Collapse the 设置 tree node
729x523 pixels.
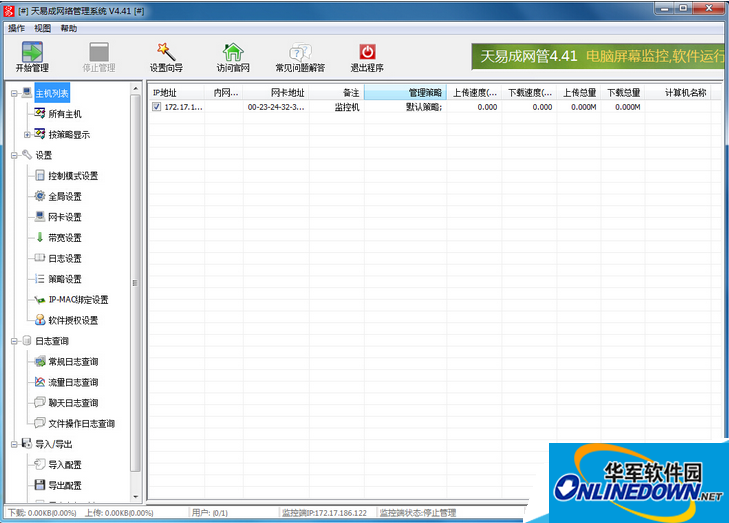(14, 155)
